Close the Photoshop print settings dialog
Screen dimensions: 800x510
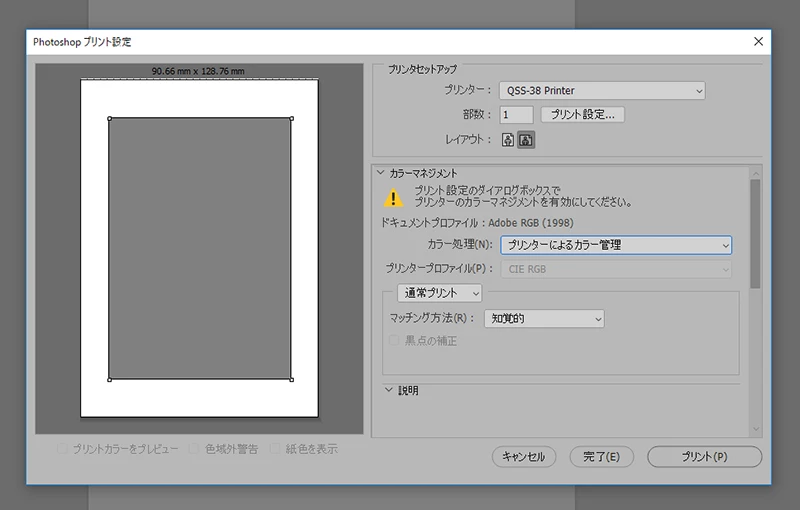click(x=758, y=41)
